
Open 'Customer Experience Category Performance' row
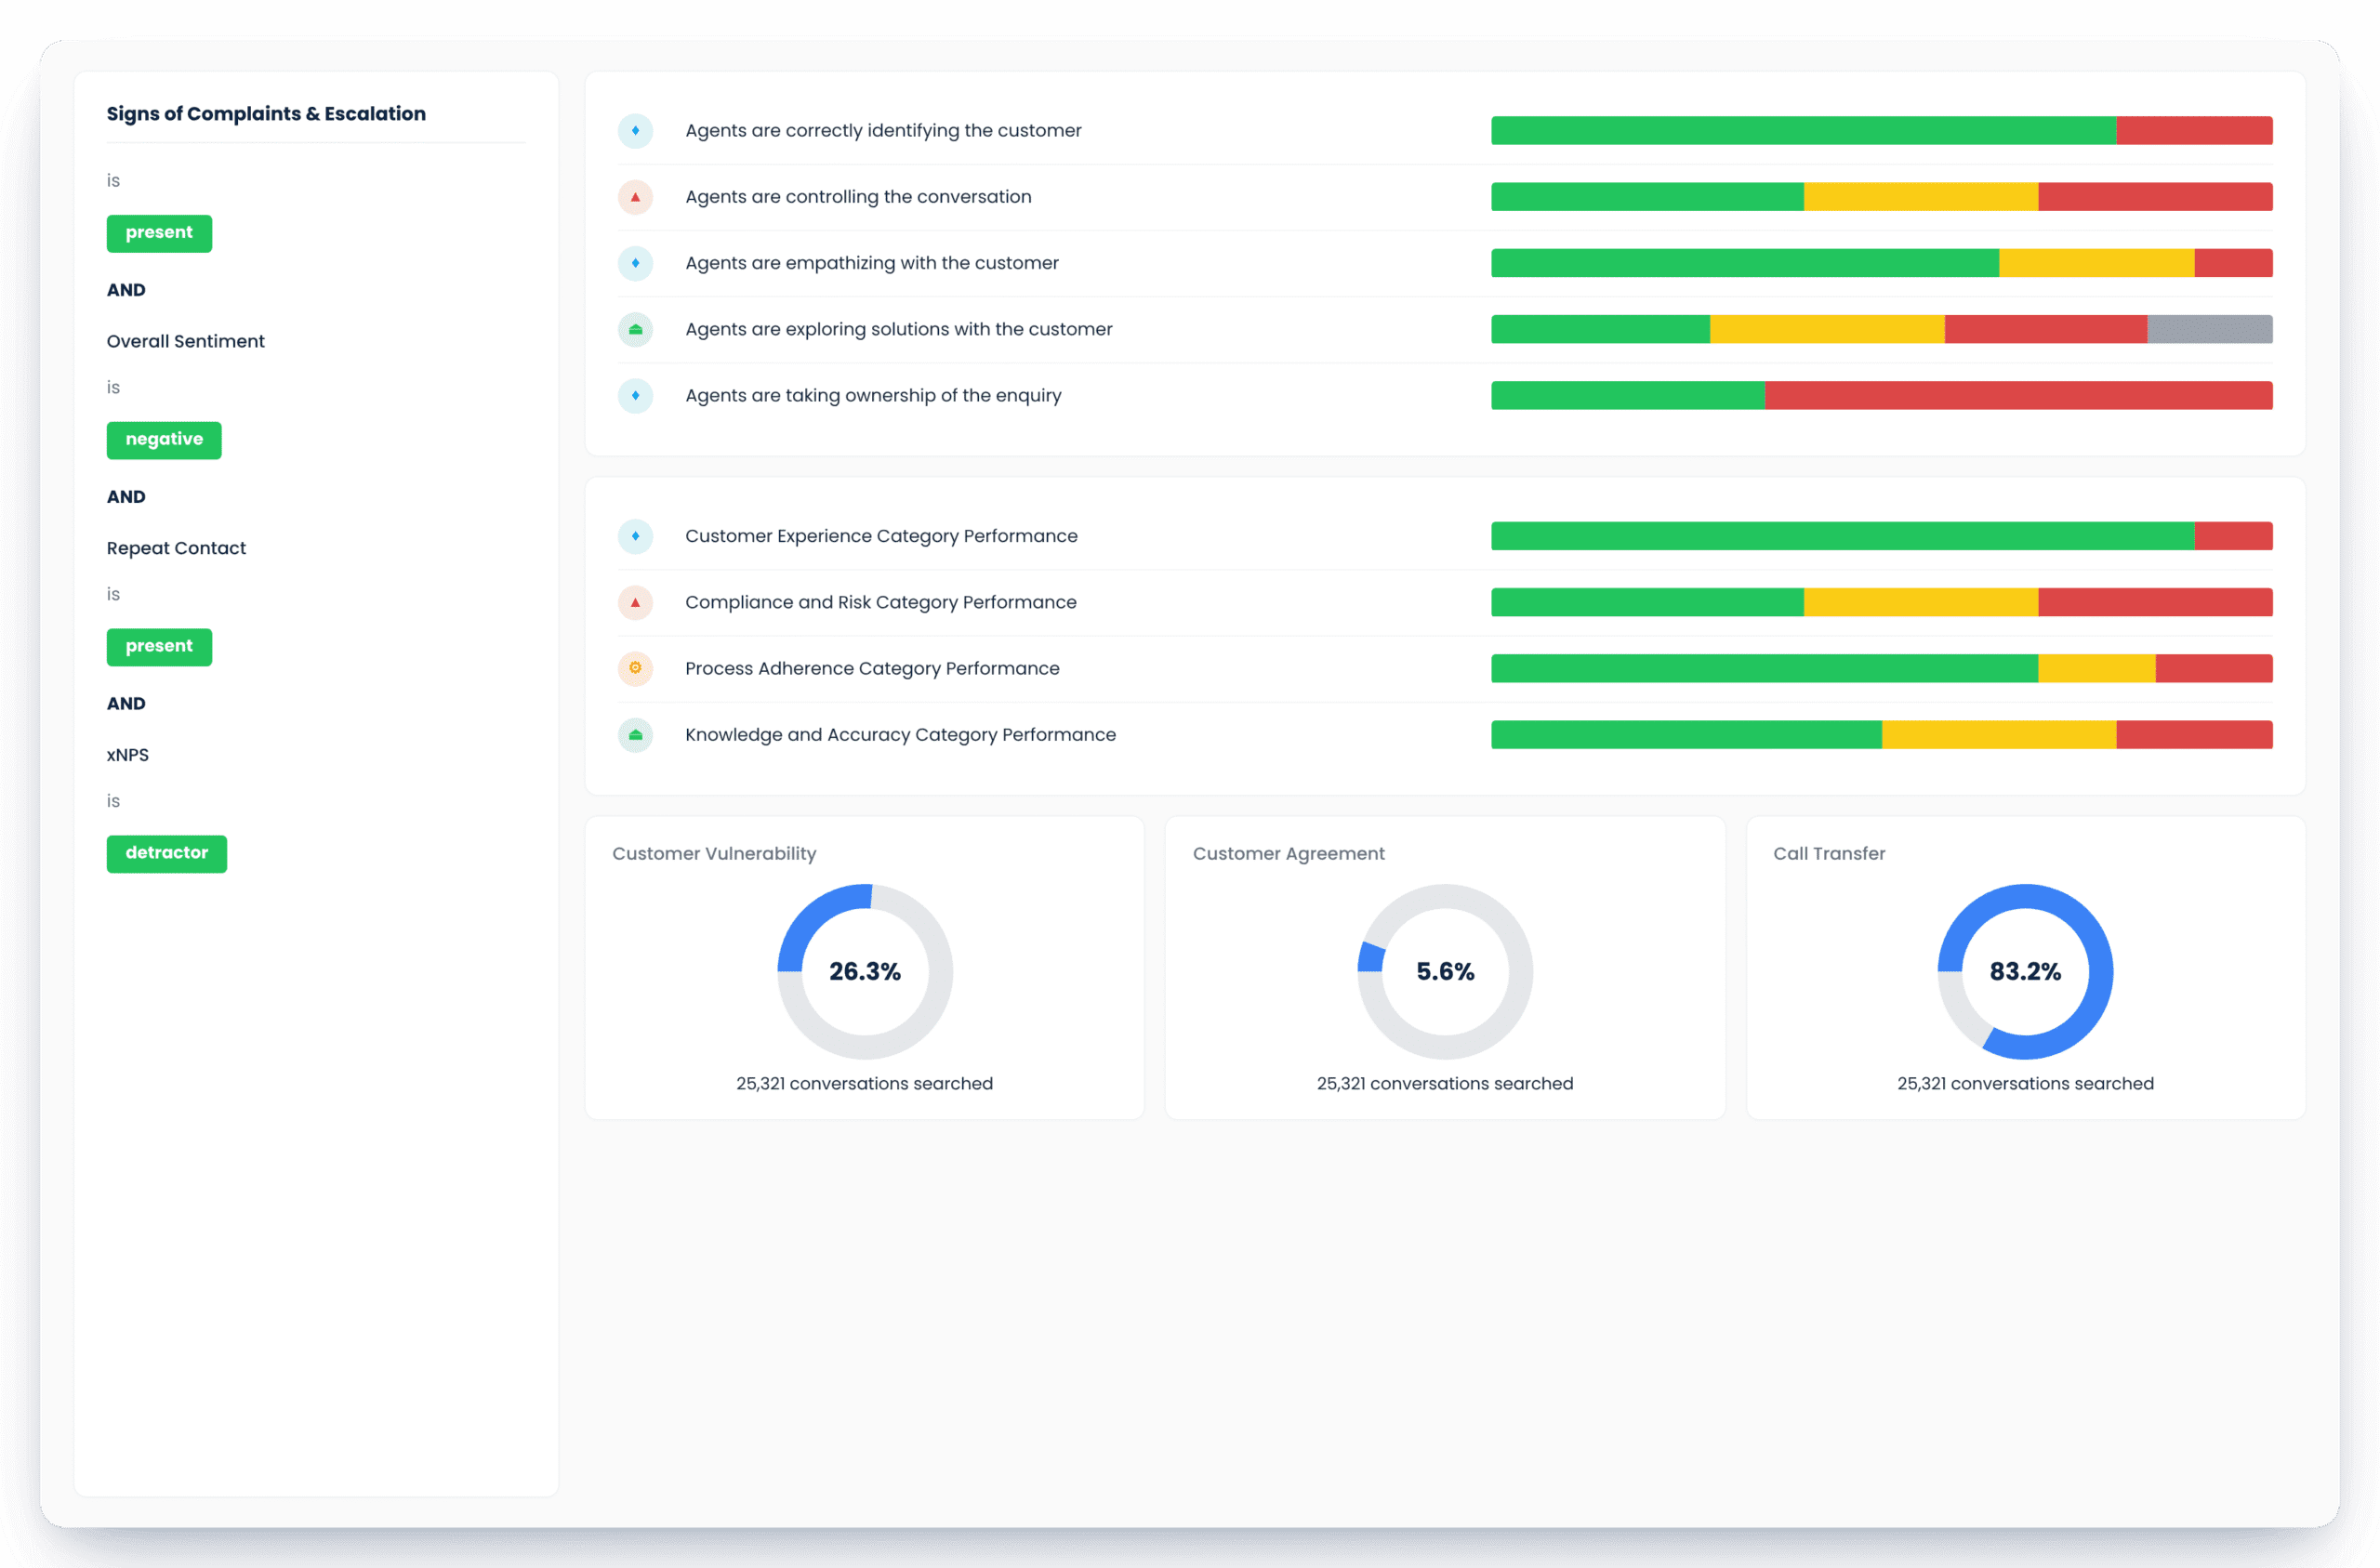click(x=1445, y=536)
